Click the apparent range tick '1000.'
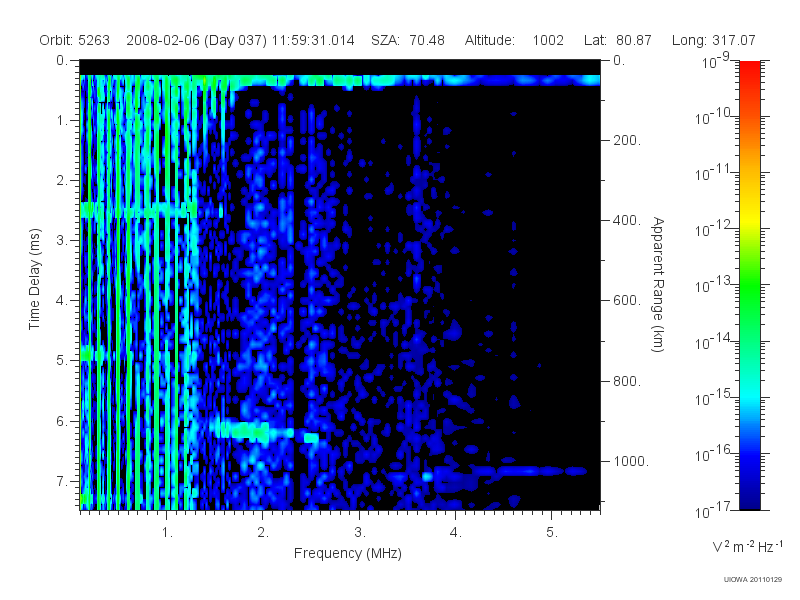 (x=631, y=461)
